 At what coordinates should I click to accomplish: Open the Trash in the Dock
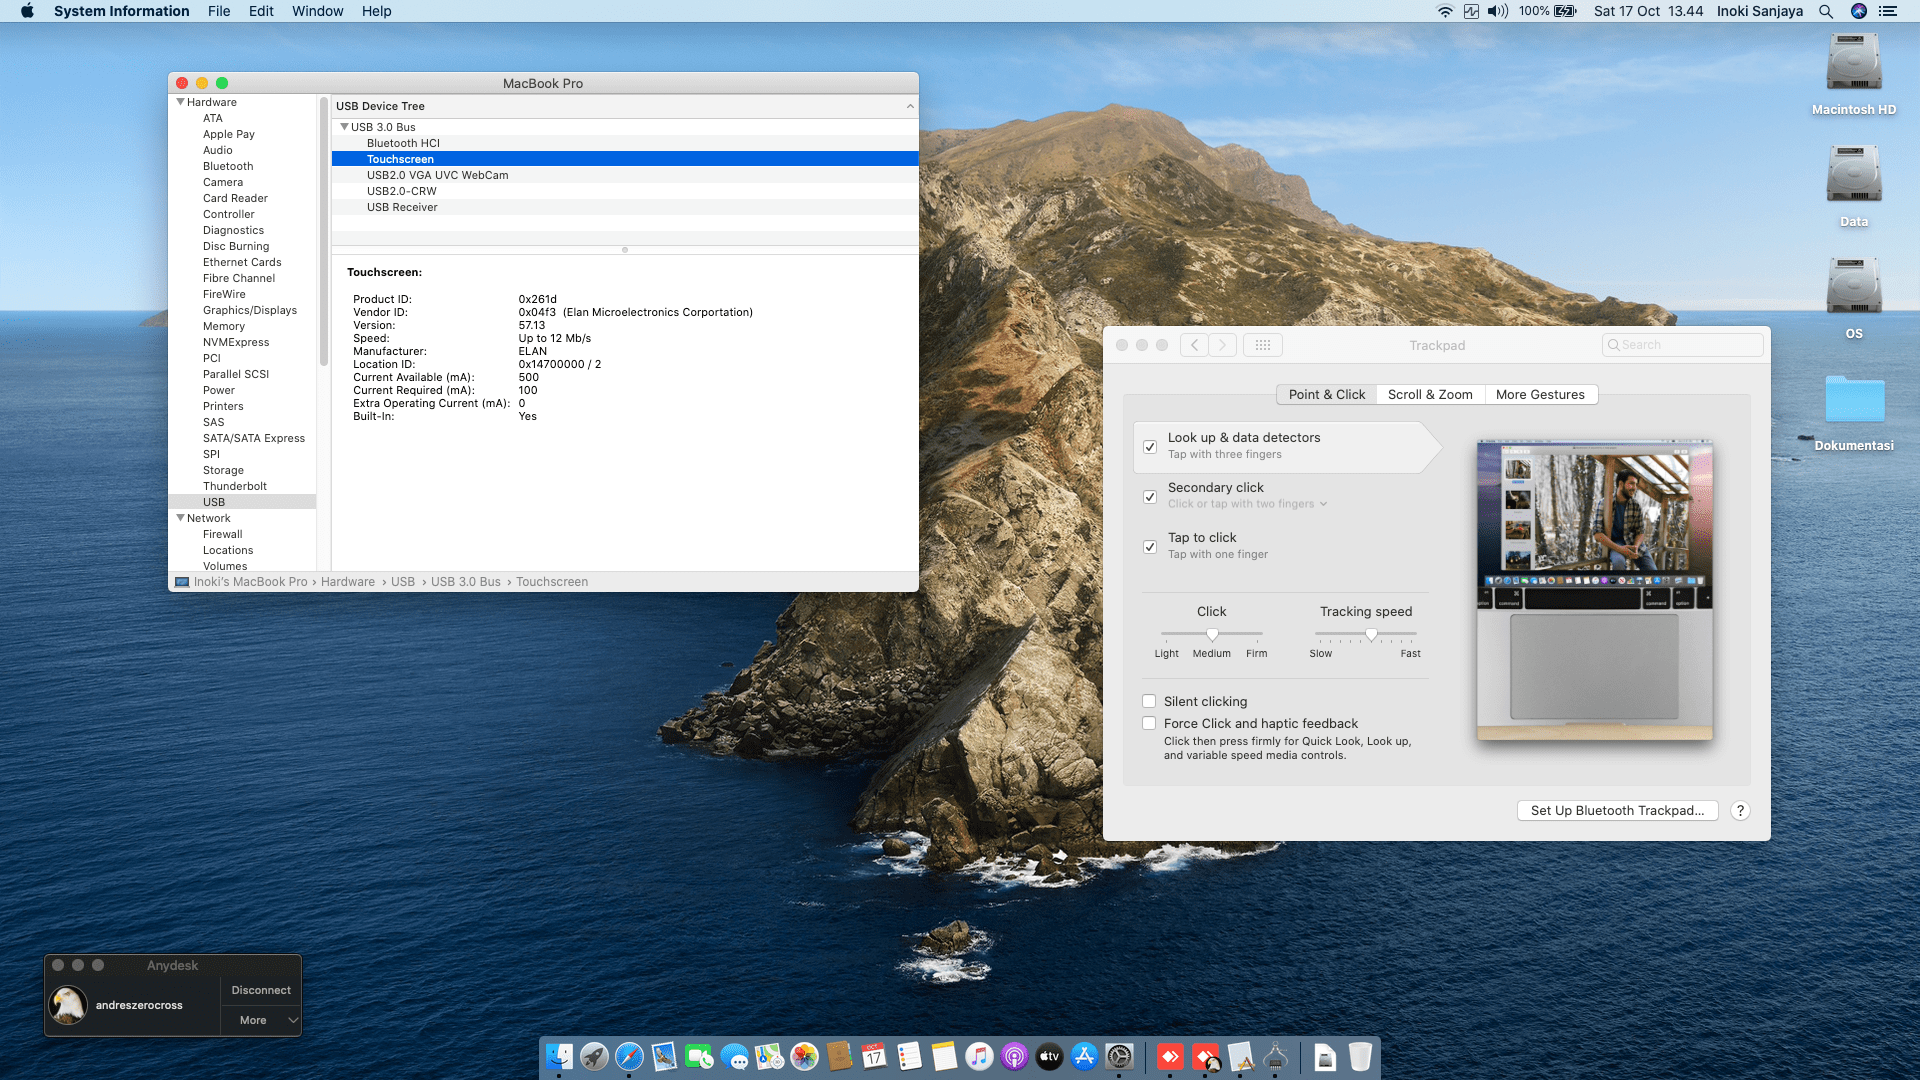pos(1360,1056)
